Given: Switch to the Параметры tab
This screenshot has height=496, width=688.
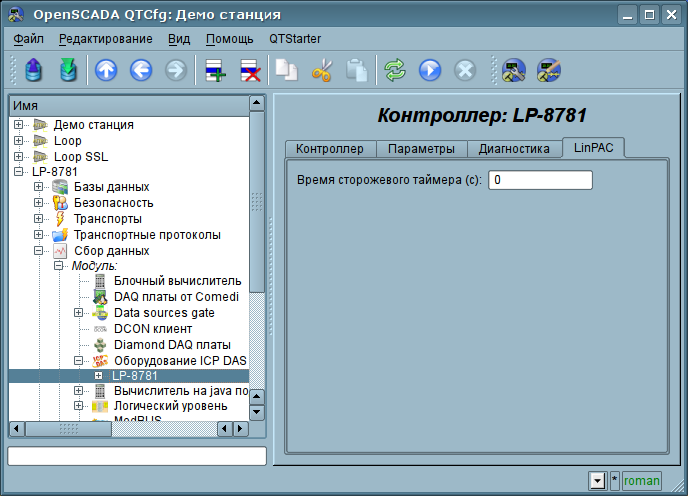Looking at the screenshot, I should [x=421, y=149].
